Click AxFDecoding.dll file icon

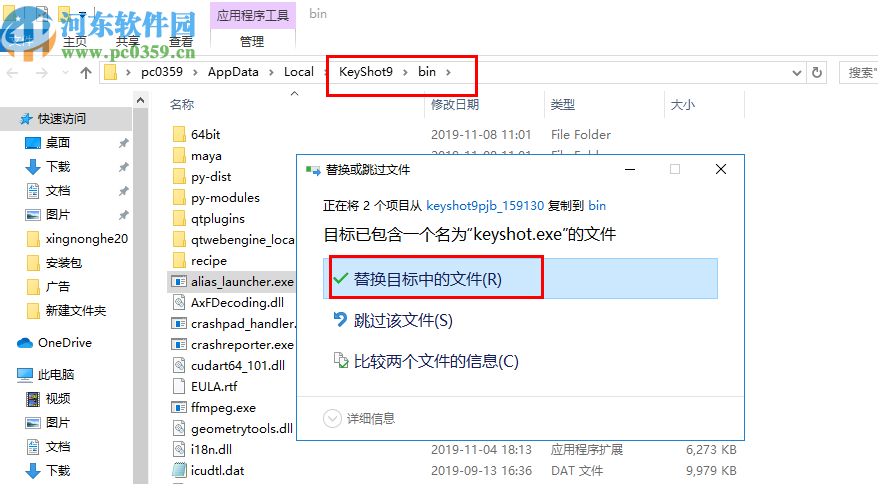coord(179,302)
